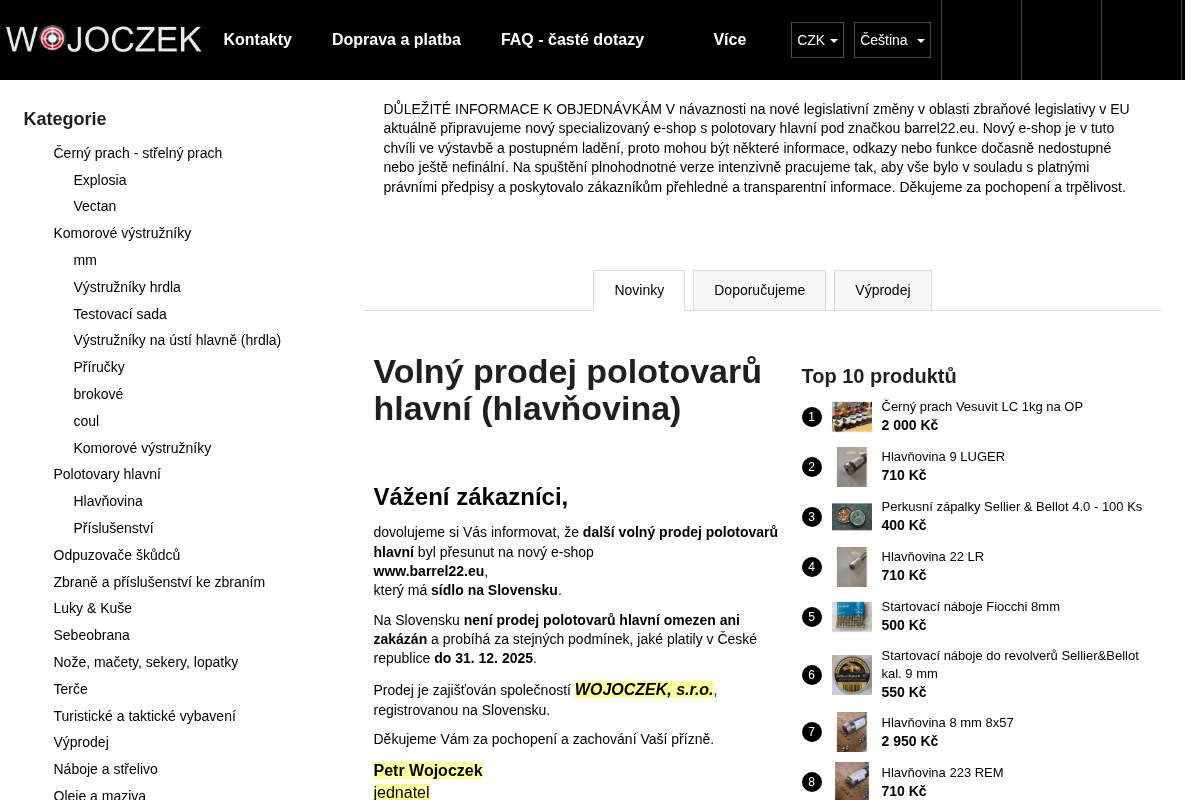1200x800 pixels.
Task: Open Hlavňovina 223 REM product link
Action: [942, 772]
